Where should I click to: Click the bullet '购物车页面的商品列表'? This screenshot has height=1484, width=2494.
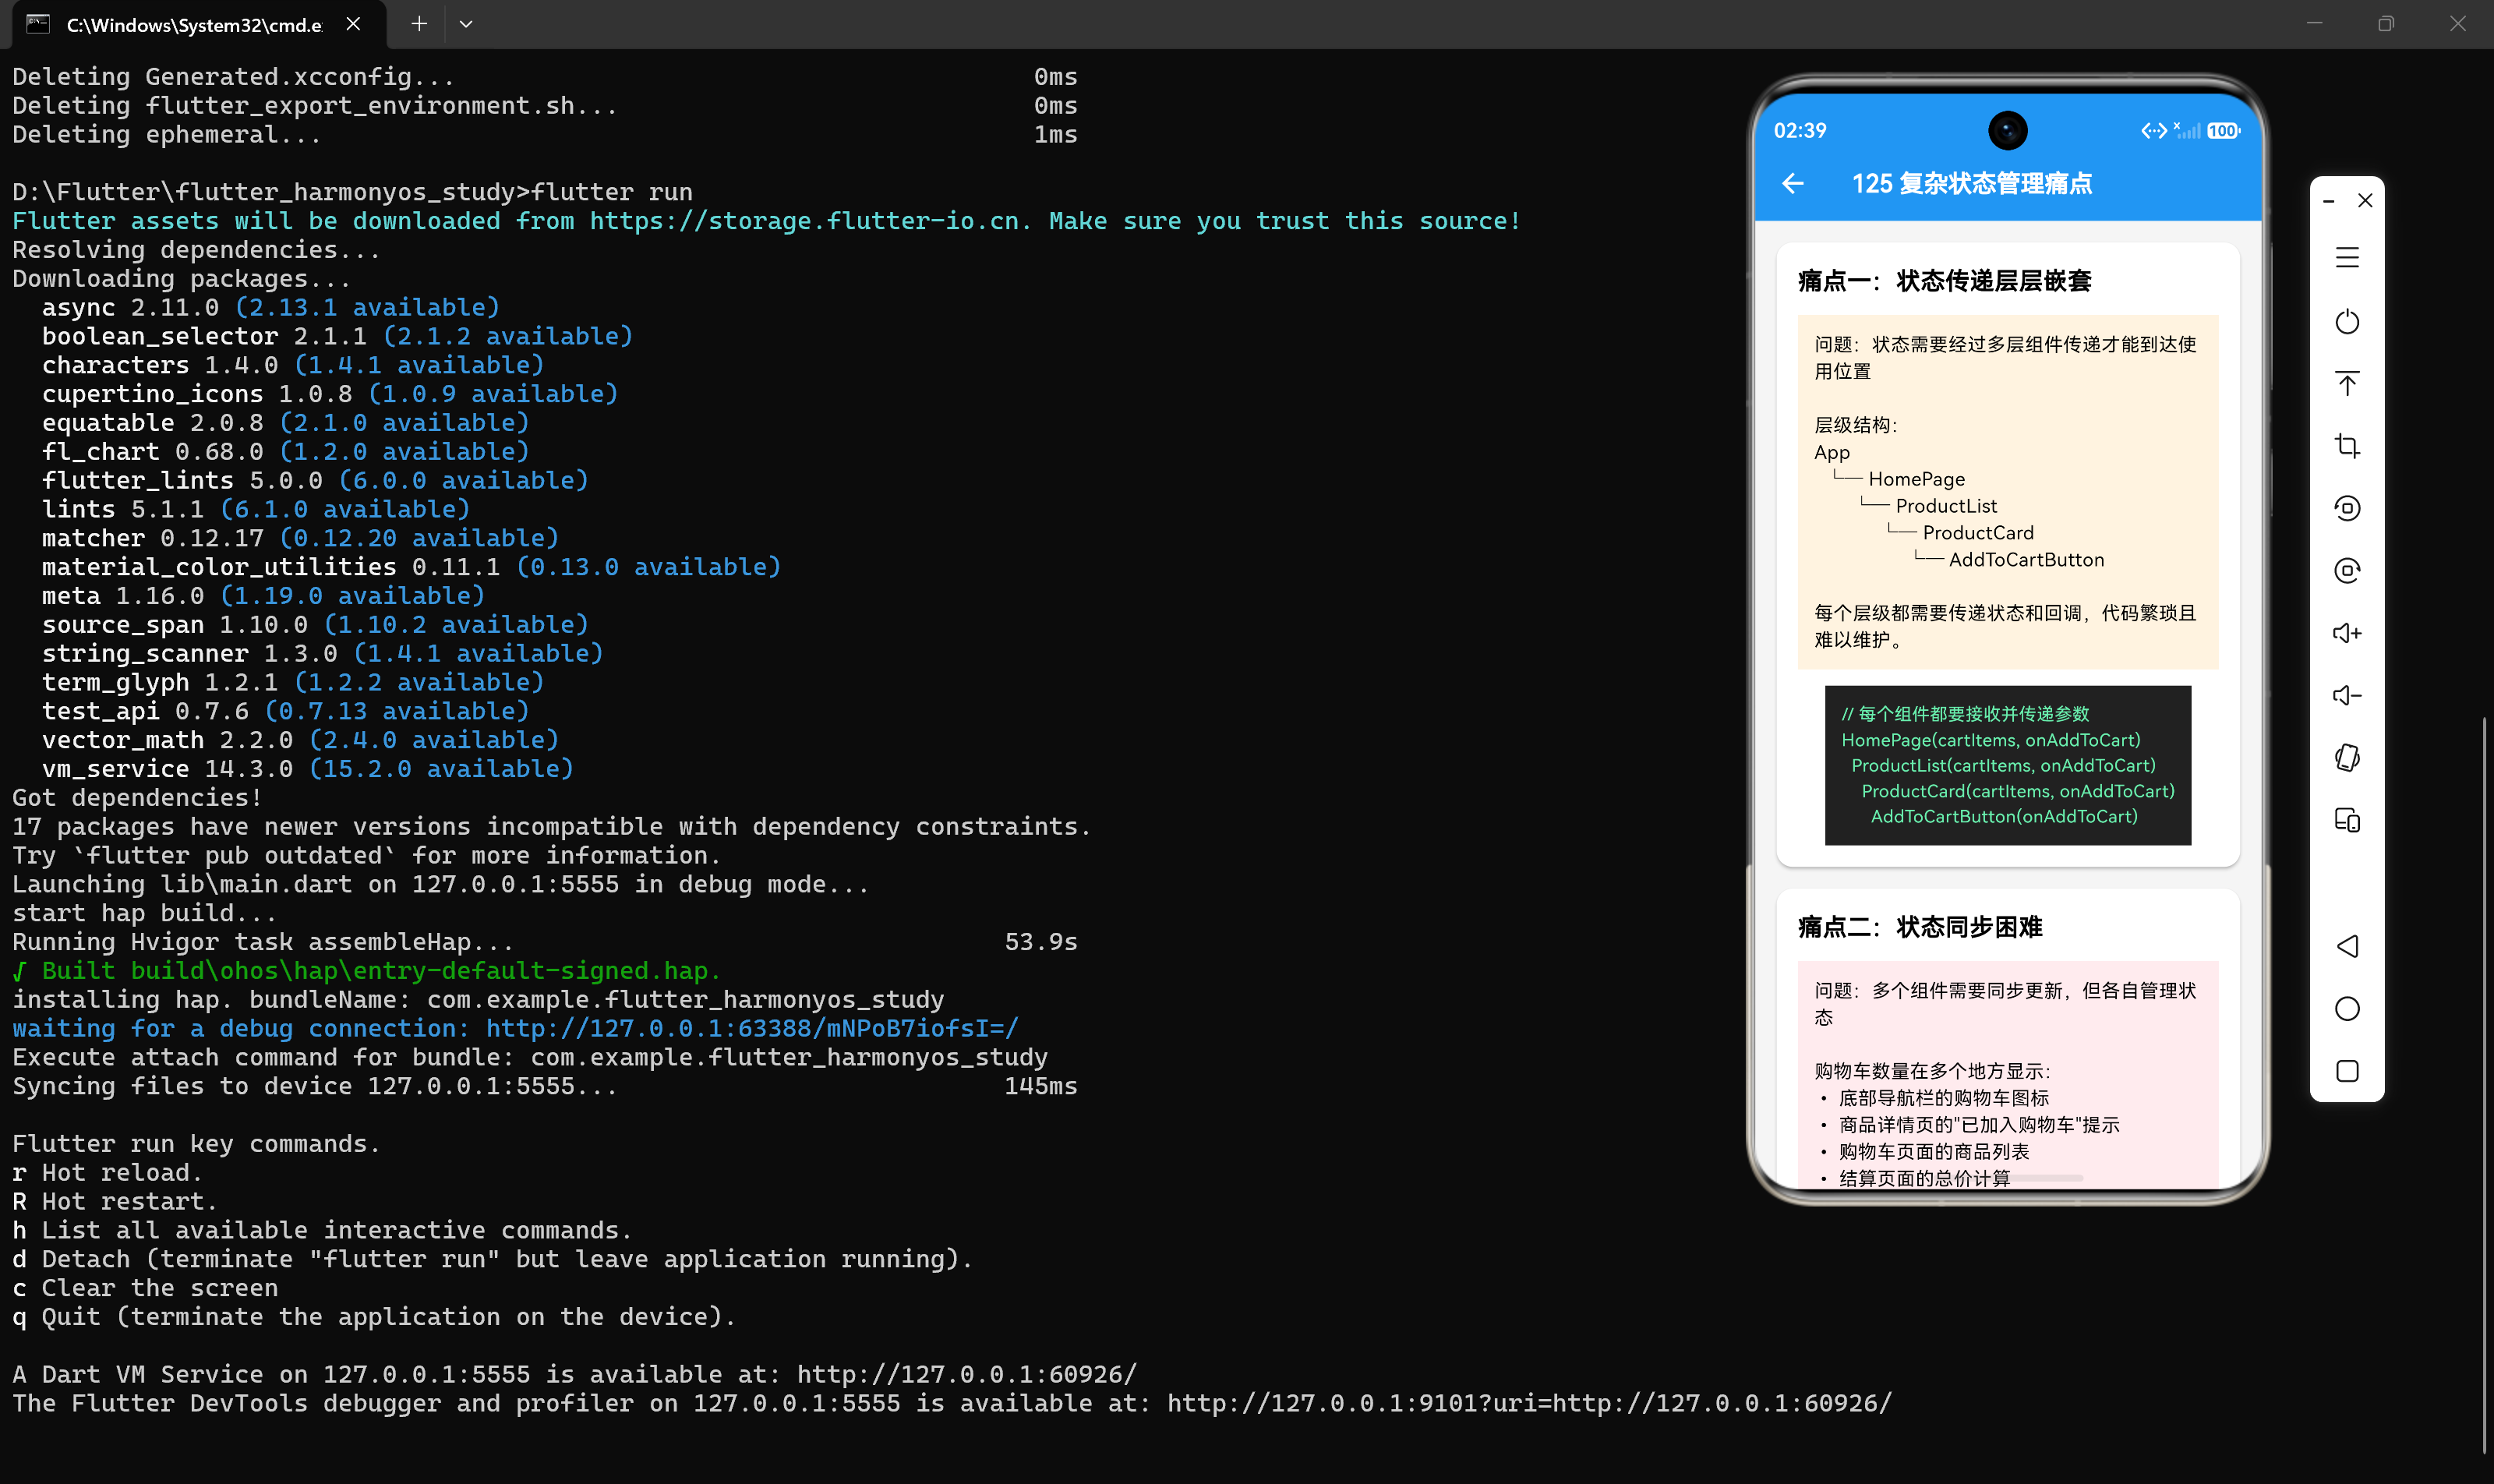[1934, 1152]
